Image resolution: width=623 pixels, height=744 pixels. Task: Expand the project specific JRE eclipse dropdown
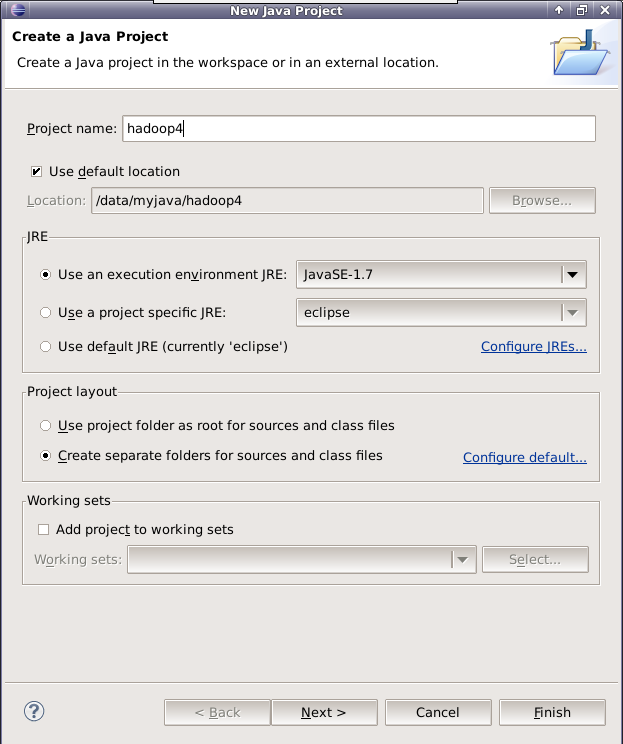coord(572,312)
